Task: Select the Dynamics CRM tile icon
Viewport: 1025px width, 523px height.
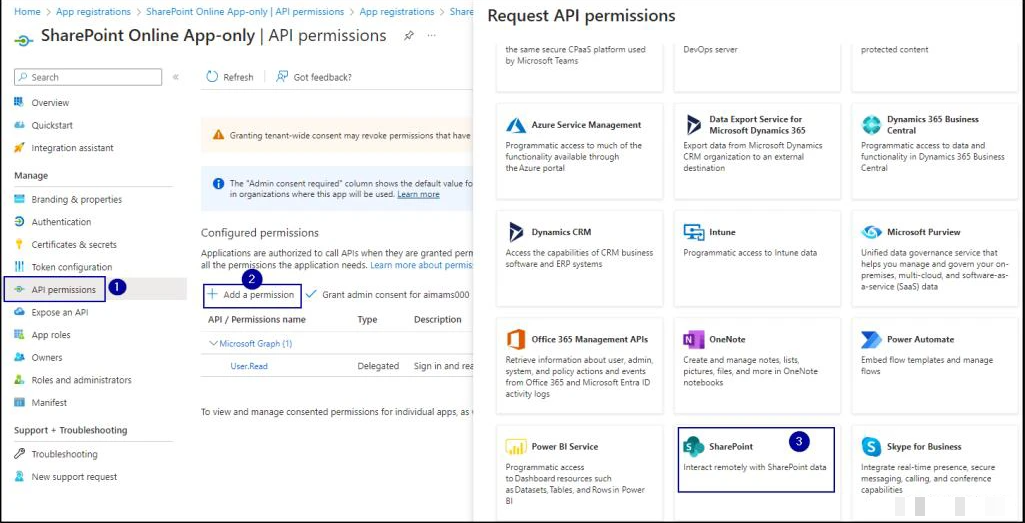Action: [516, 232]
